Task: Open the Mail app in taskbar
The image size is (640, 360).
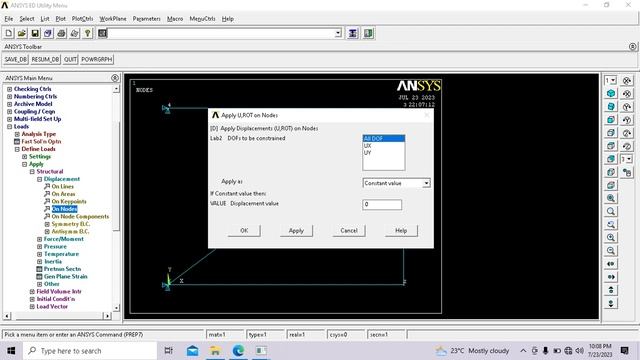Action: (192, 350)
